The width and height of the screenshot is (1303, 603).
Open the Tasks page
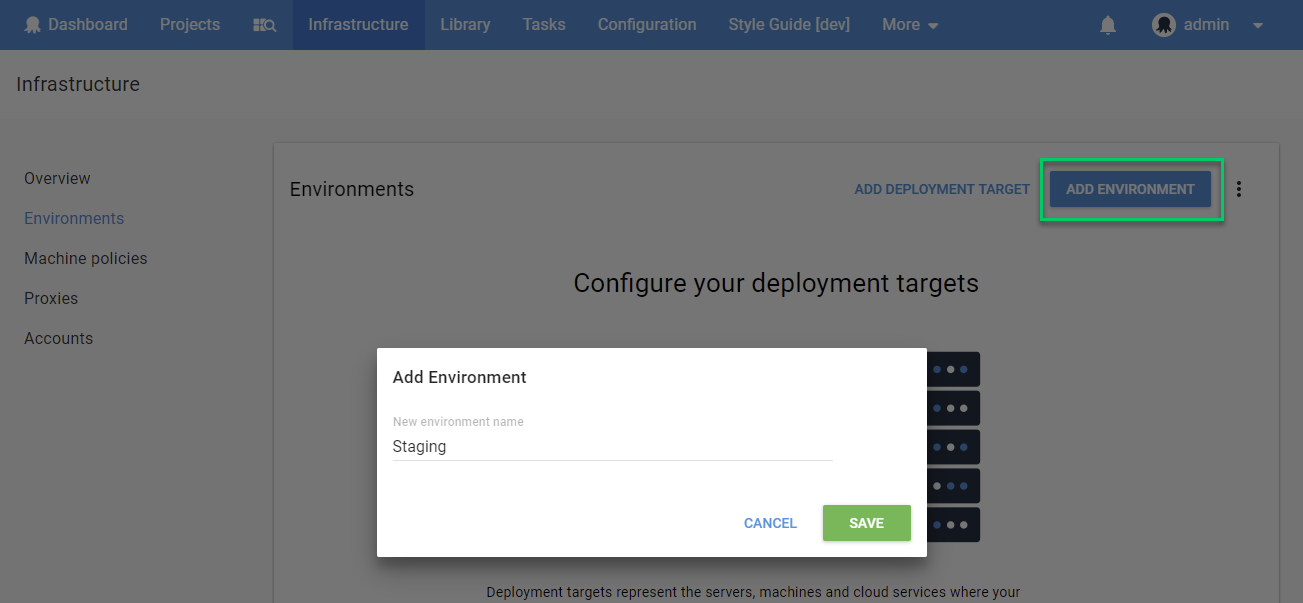coord(544,25)
